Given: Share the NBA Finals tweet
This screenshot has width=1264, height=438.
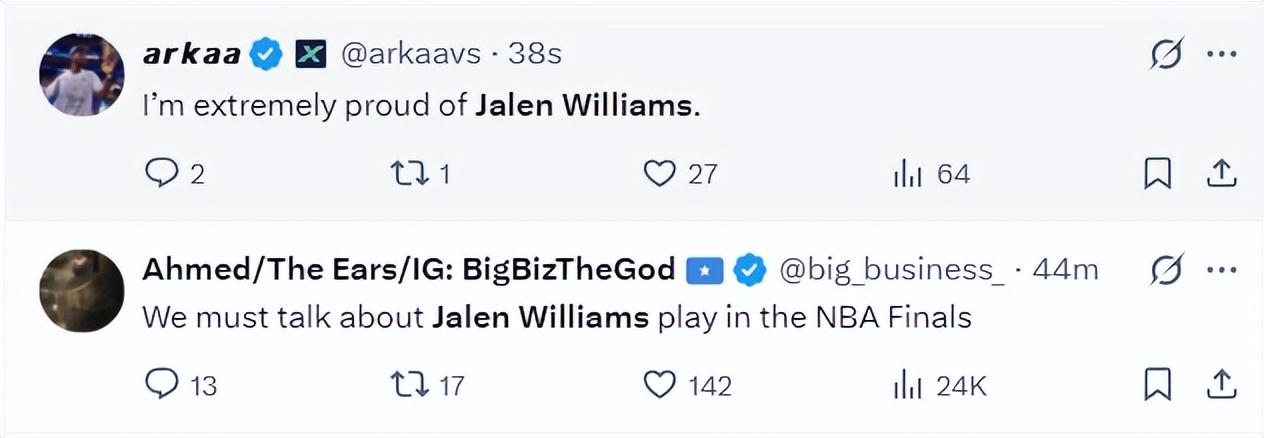Looking at the screenshot, I should click(1221, 385).
